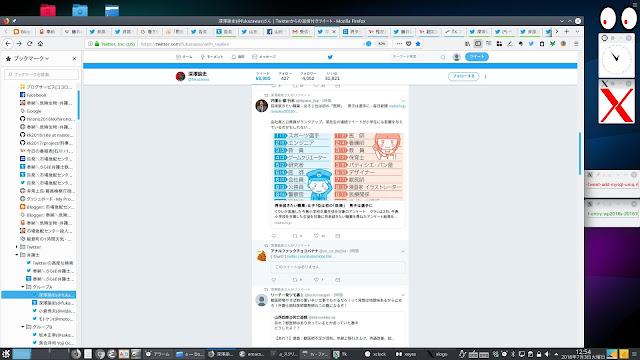Open a new tab with plus button

click(567, 31)
